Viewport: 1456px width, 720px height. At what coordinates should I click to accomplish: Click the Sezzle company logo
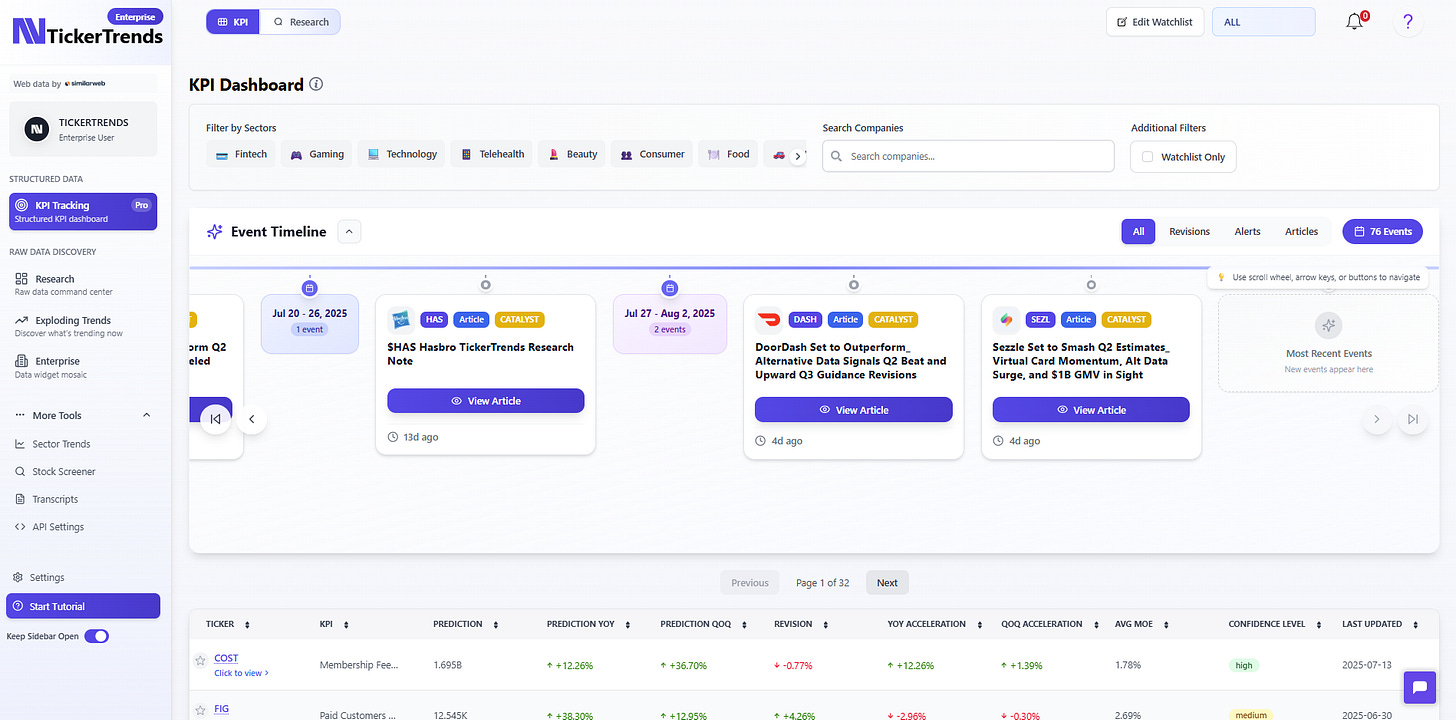pyautogui.click(x=1006, y=320)
